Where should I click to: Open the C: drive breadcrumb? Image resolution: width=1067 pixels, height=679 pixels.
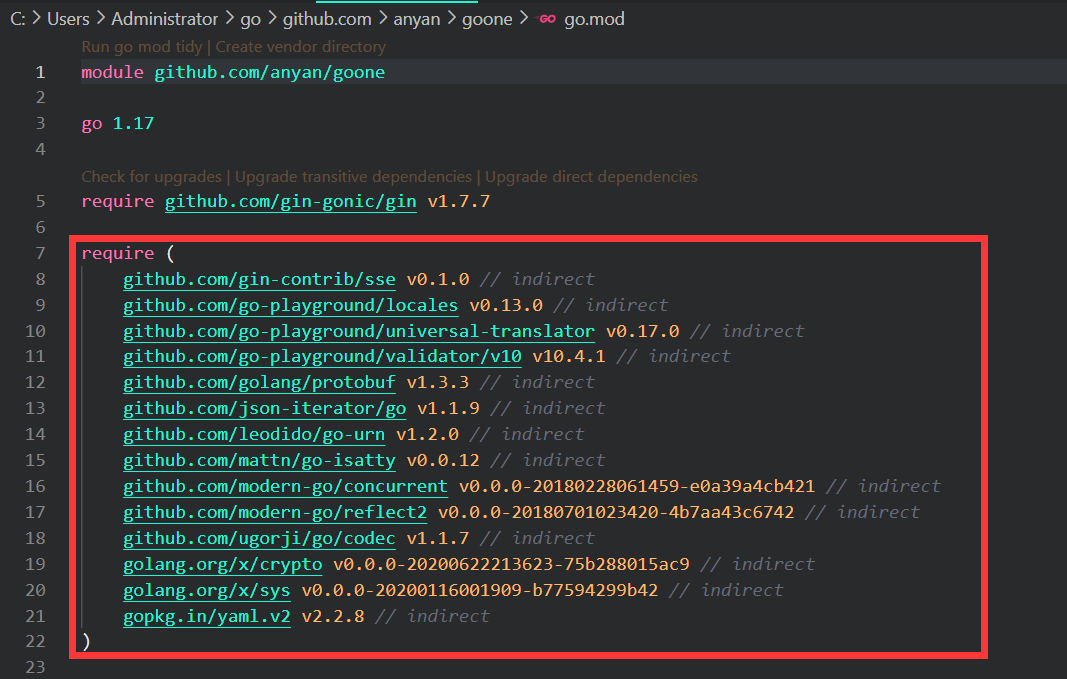click(18, 19)
